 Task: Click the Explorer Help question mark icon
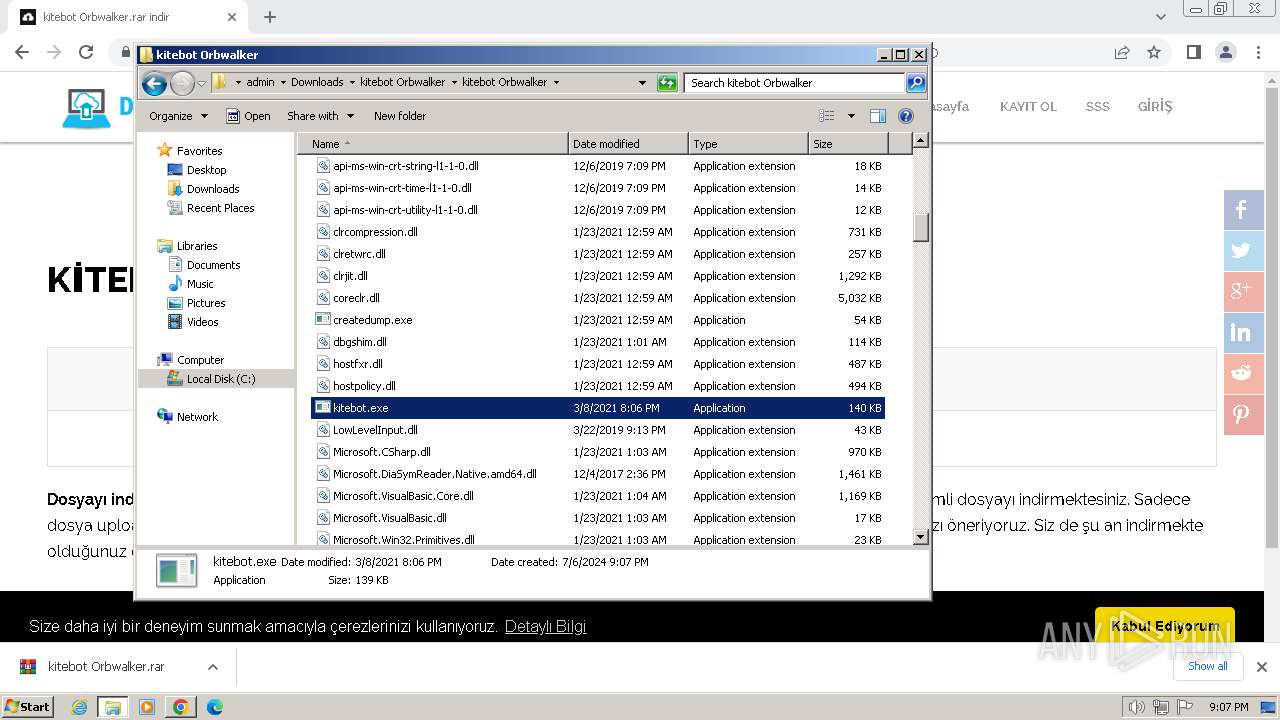906,116
